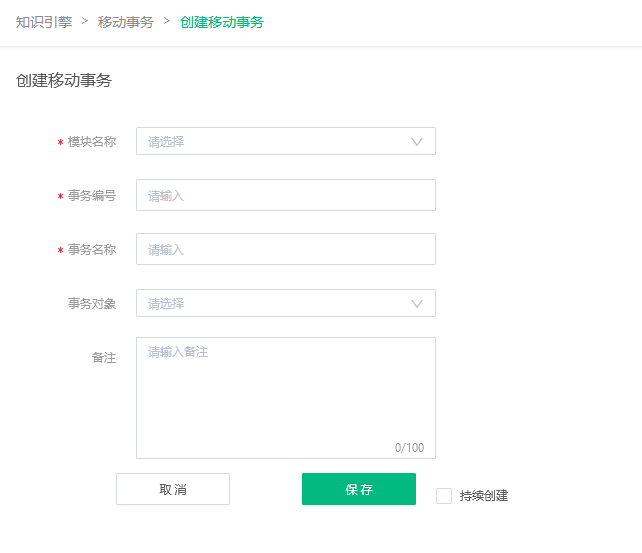This screenshot has height=553, width=642.
Task: Focus the 事务编号 input field
Action: [286, 195]
